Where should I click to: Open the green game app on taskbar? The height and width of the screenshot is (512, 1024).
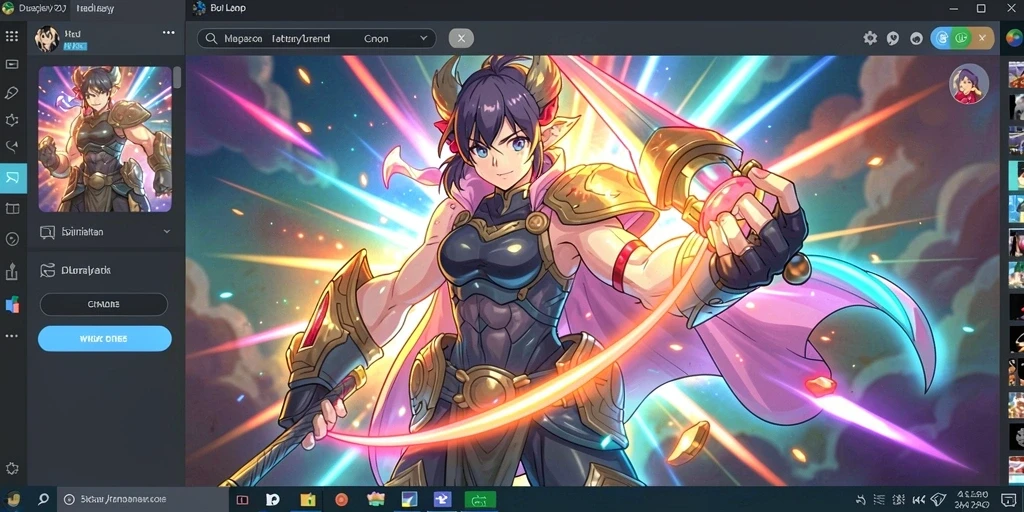click(x=480, y=500)
